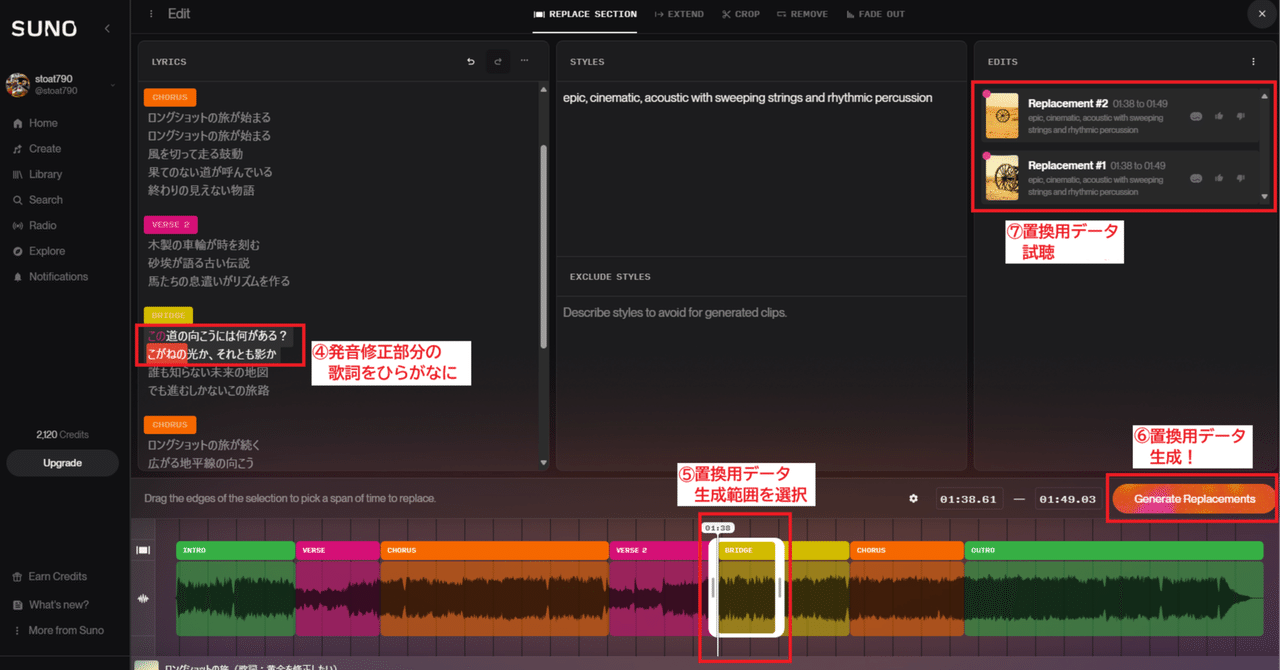This screenshot has height=670, width=1280.
Task: Select the BRIDGE section in timeline
Action: pyautogui.click(x=747, y=550)
